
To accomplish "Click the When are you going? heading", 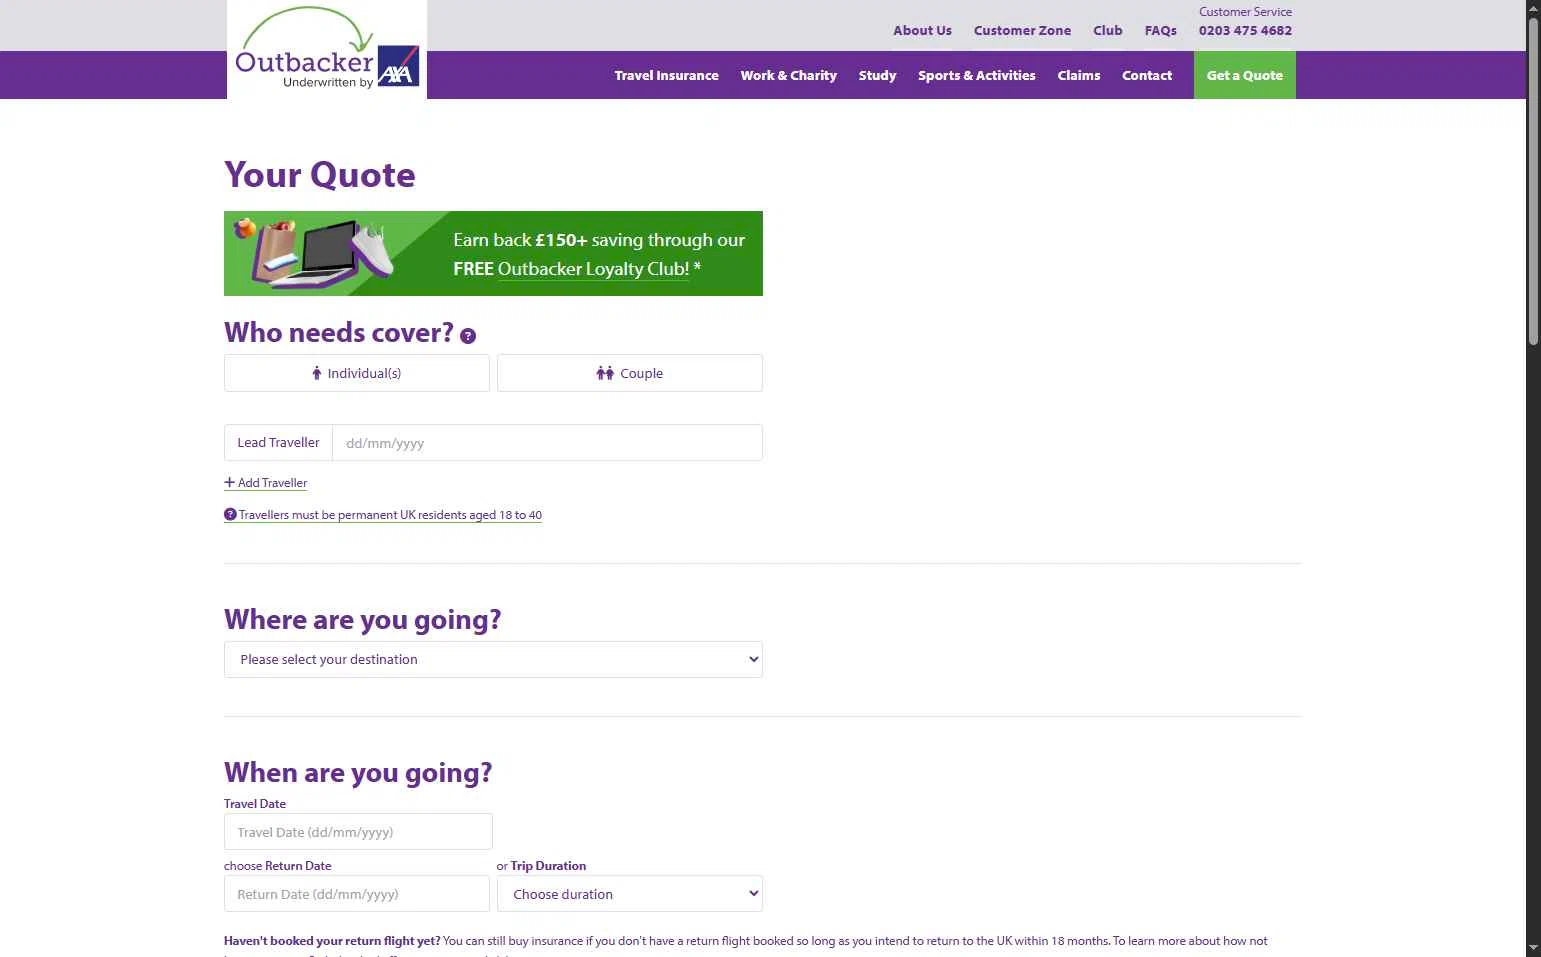I will (x=358, y=773).
